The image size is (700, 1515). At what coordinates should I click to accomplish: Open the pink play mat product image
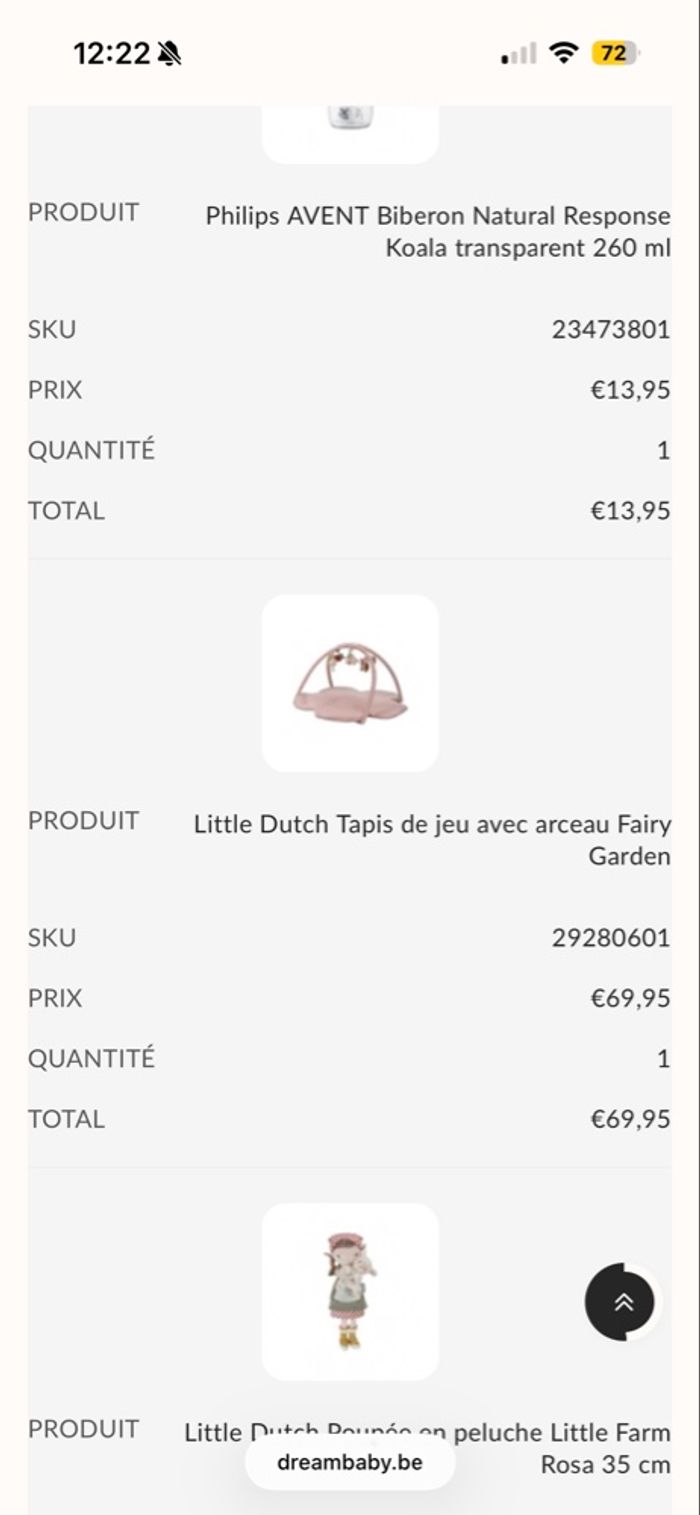(x=350, y=683)
